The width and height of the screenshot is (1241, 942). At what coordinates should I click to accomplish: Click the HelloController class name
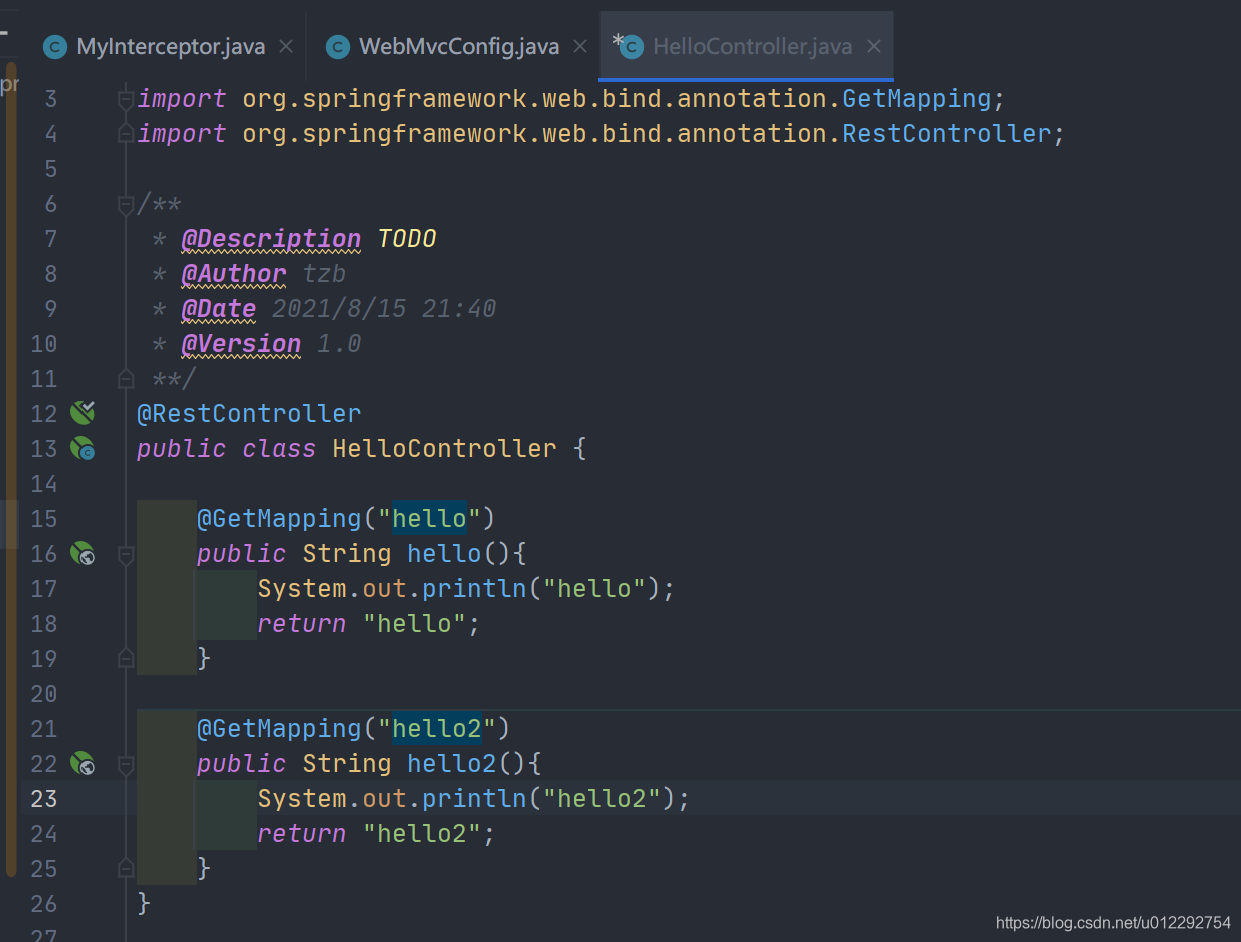click(444, 448)
